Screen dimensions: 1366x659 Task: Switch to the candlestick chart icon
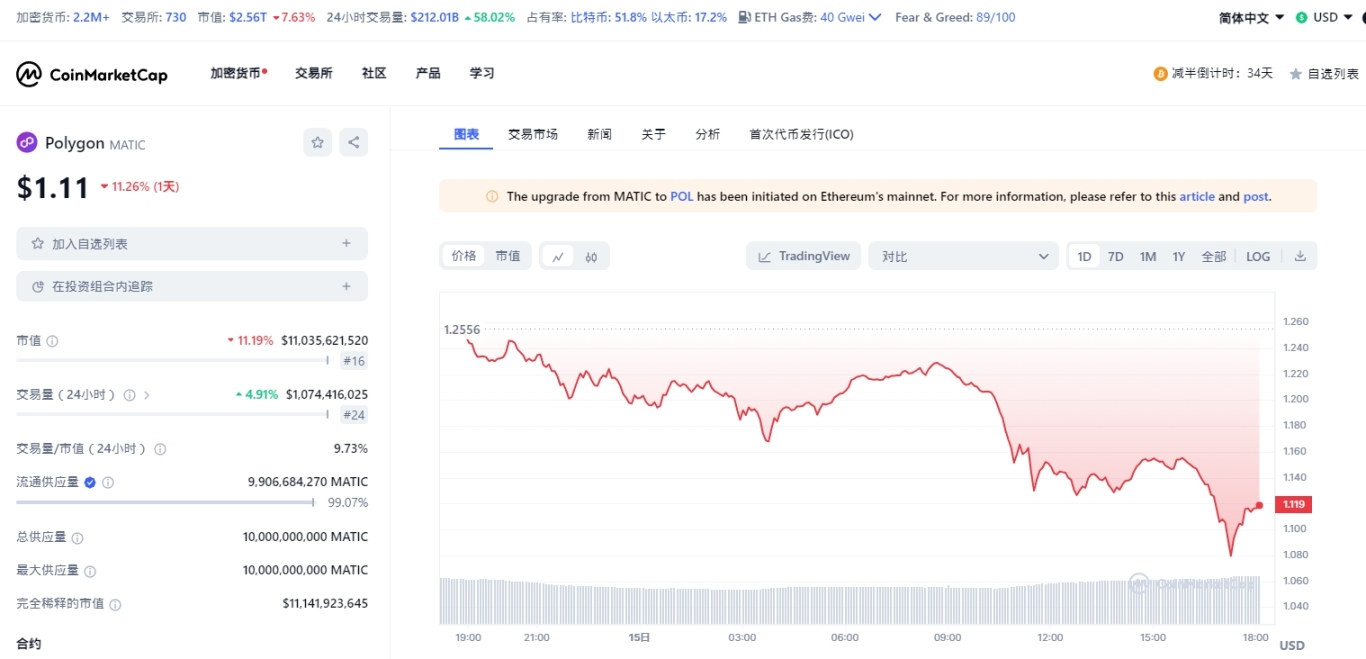click(x=591, y=257)
